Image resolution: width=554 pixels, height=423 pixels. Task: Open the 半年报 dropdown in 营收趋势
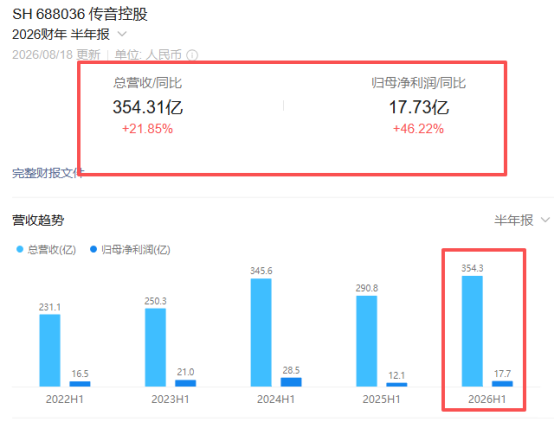(x=522, y=220)
